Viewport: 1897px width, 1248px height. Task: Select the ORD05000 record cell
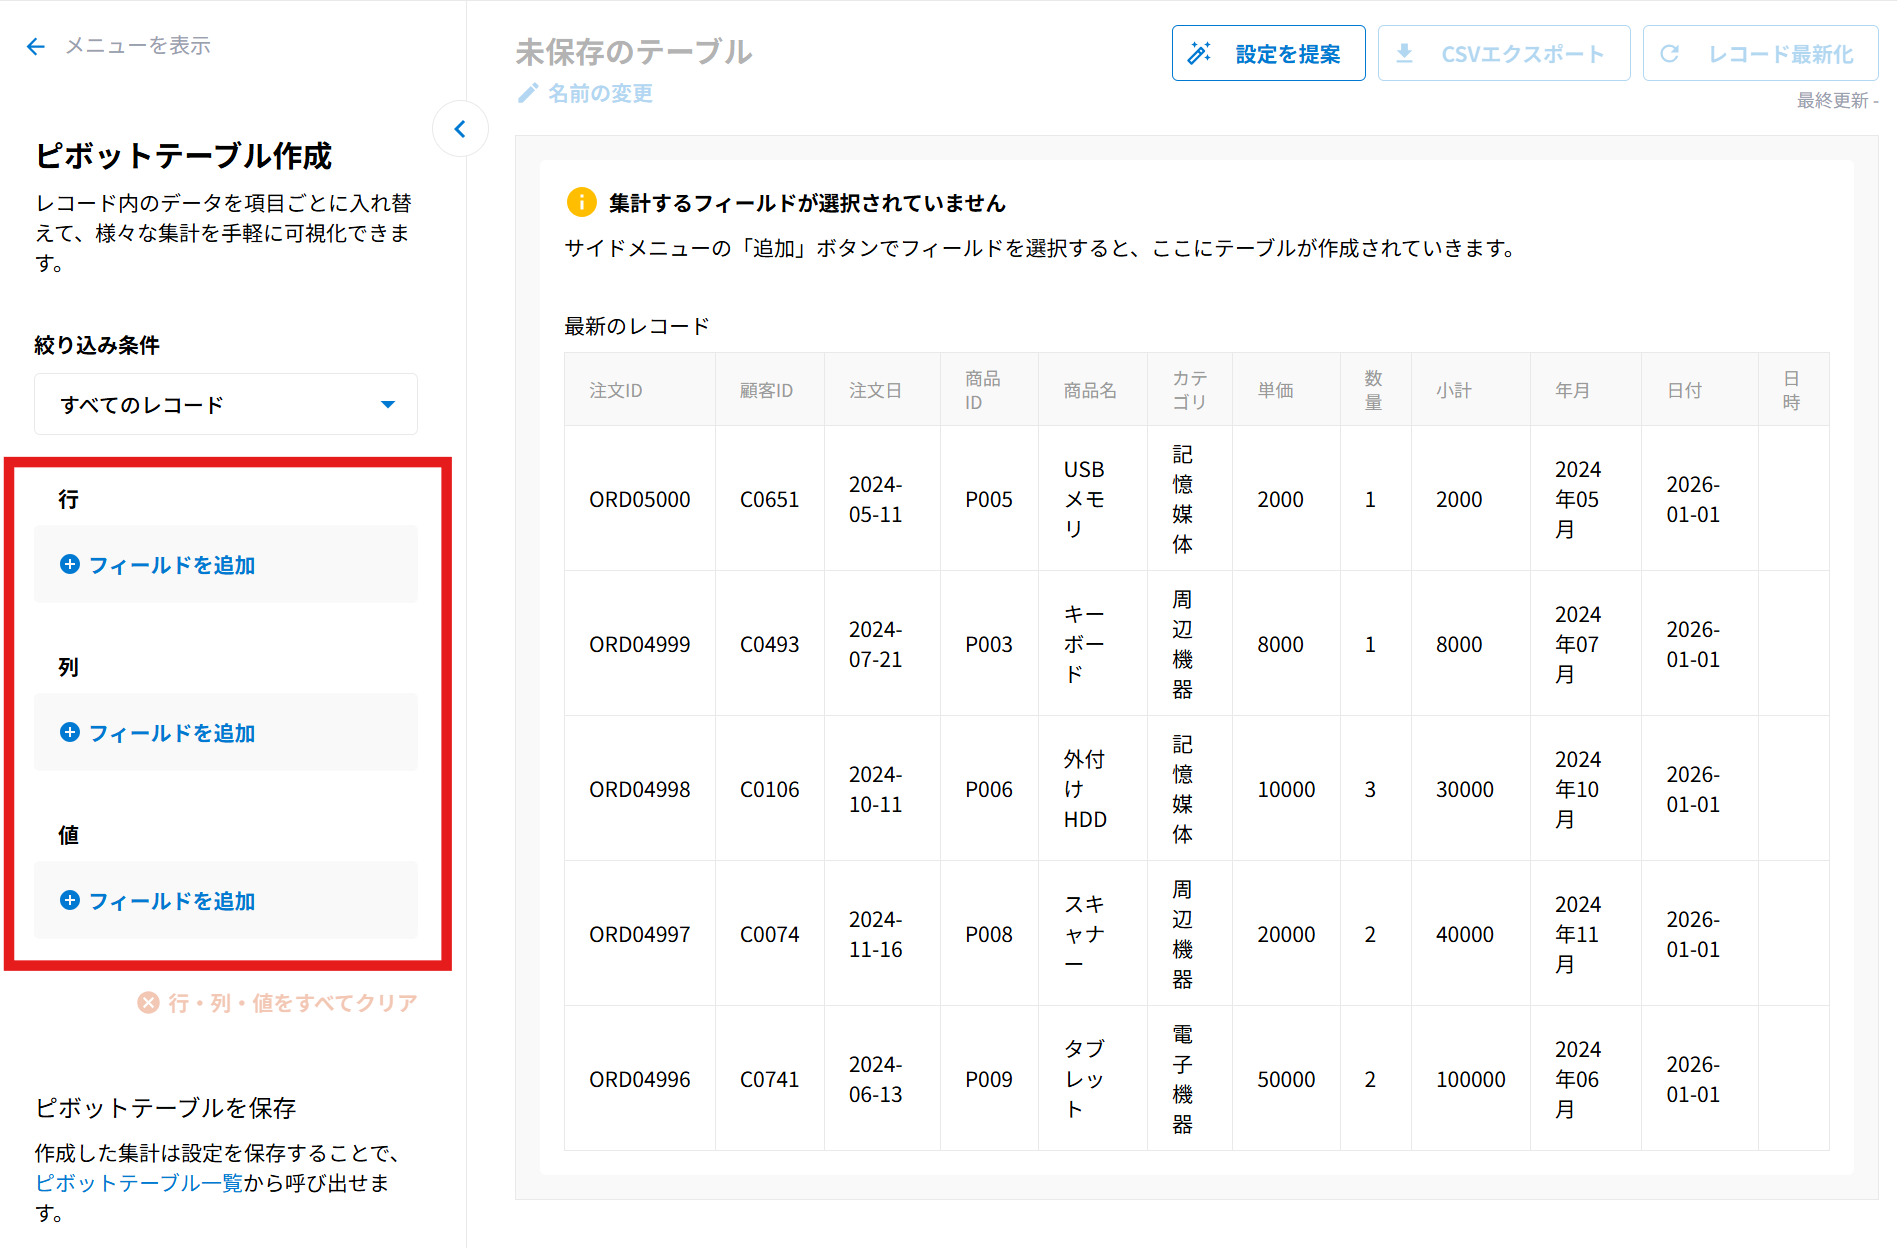coord(639,499)
